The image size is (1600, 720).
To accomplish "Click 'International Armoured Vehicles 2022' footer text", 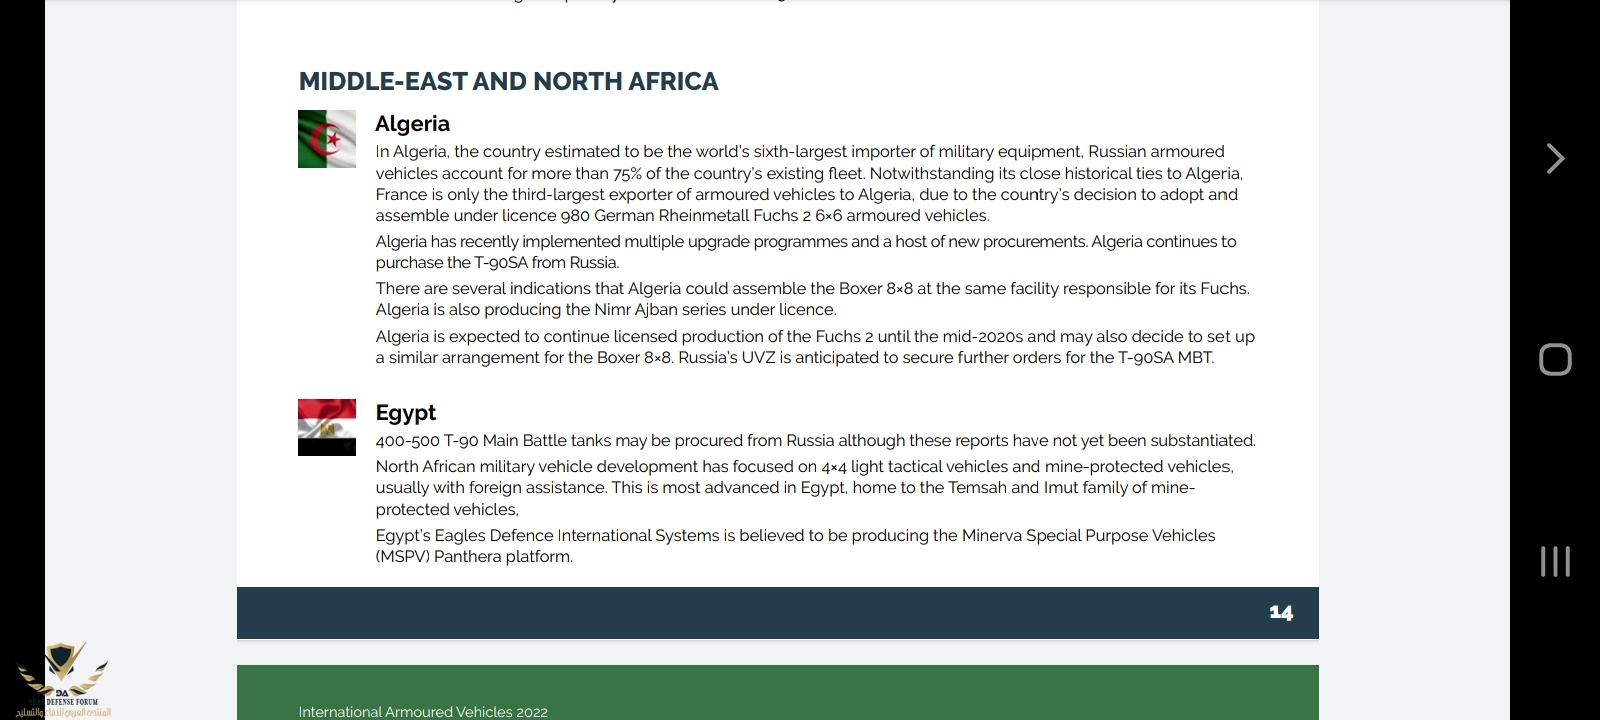I will click(423, 711).
